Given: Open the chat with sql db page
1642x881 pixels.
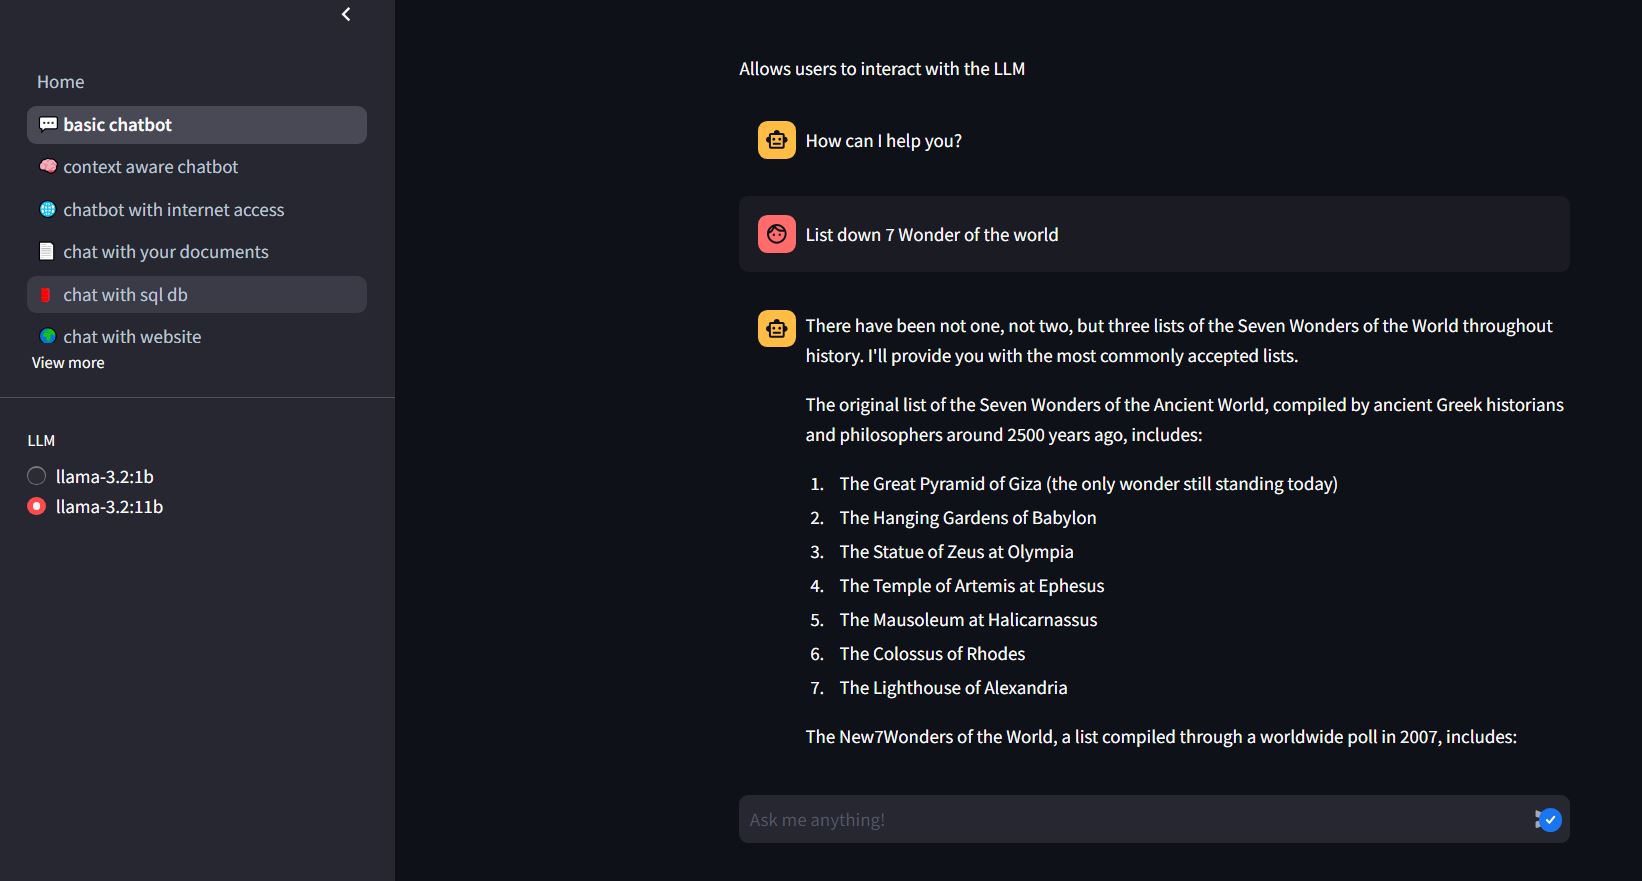Looking at the screenshot, I should coord(125,295).
